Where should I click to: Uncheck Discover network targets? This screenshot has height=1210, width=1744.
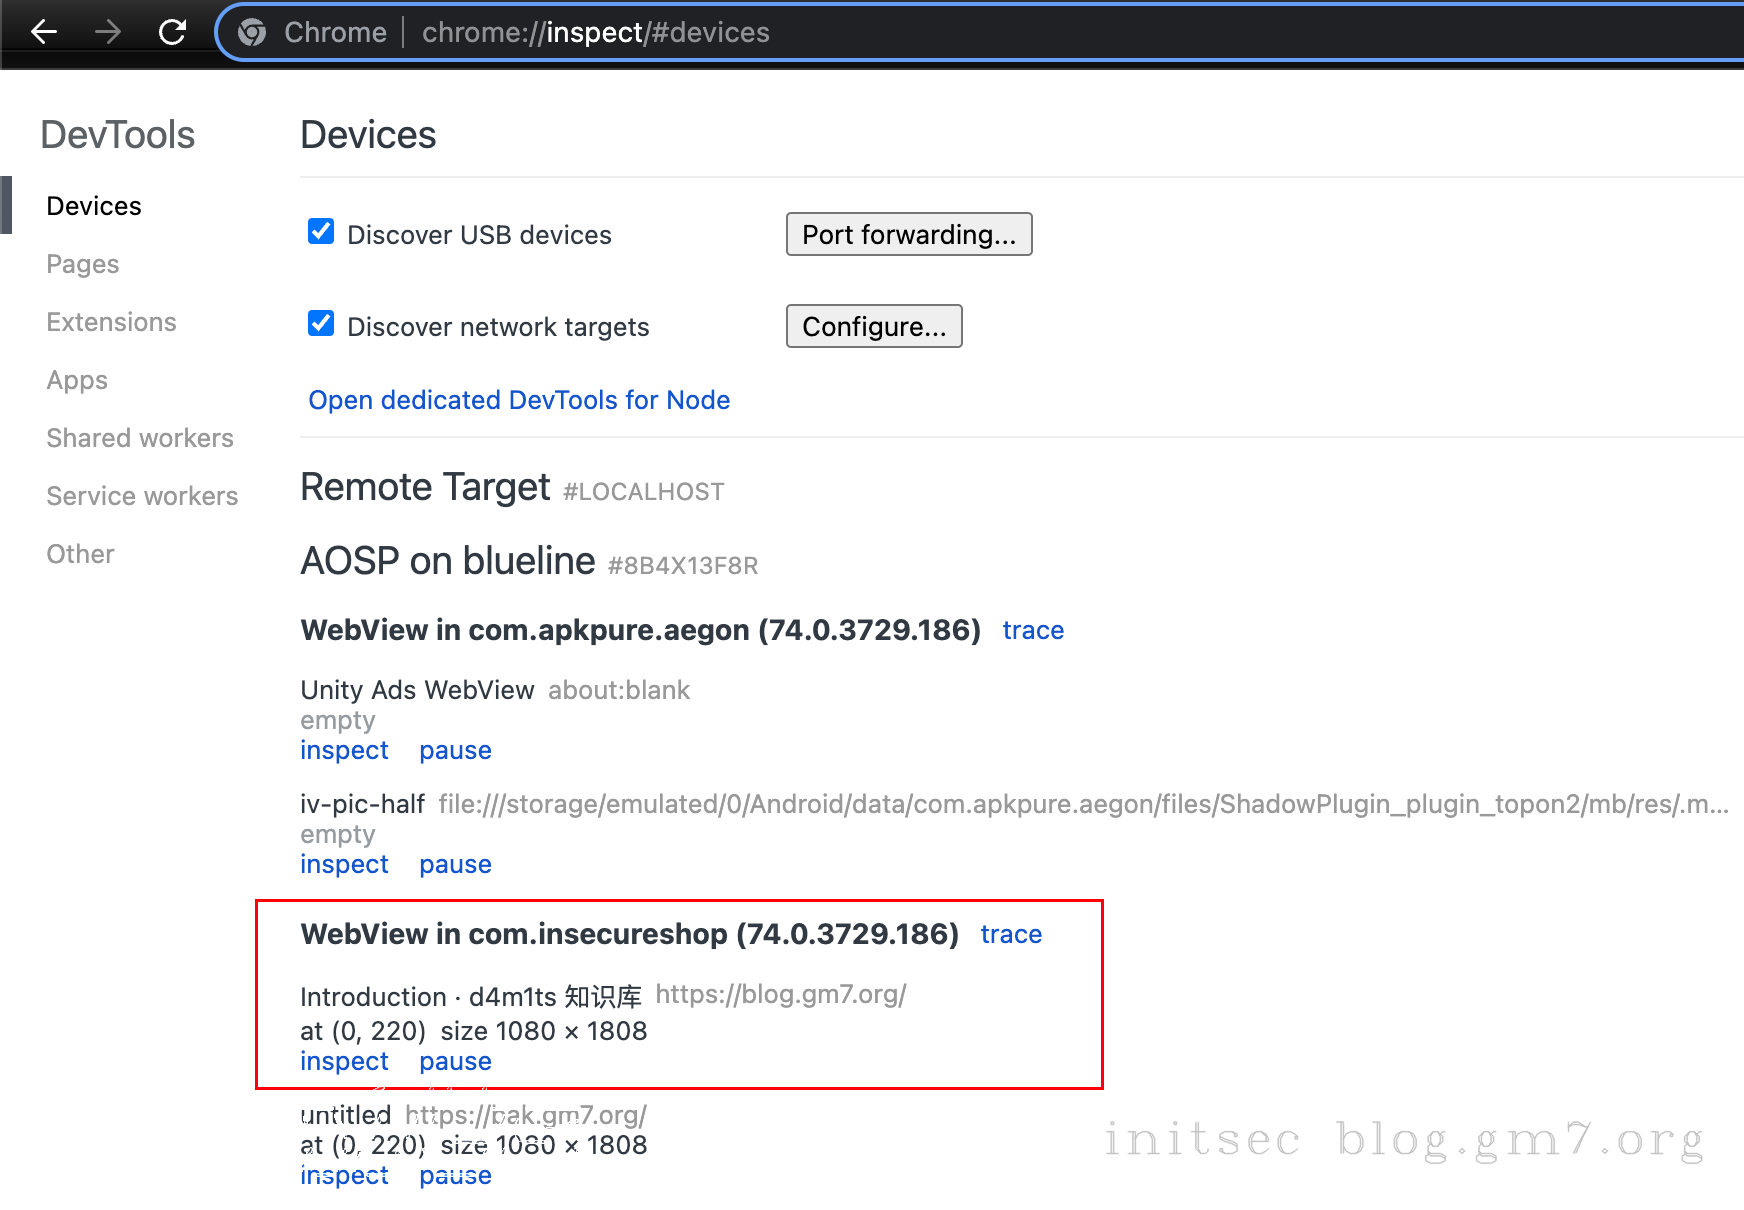(x=320, y=323)
